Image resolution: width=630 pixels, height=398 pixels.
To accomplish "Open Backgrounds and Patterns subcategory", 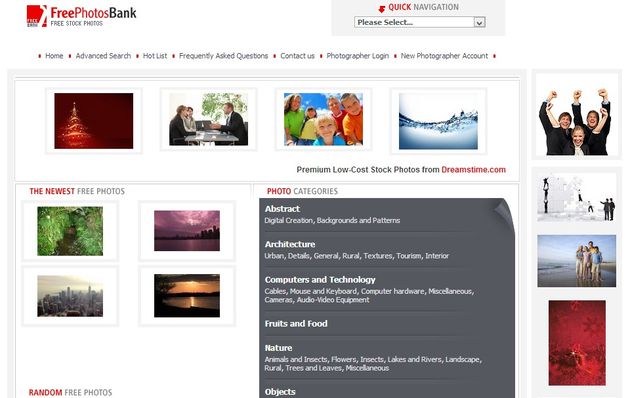I will pyautogui.click(x=358, y=220).
